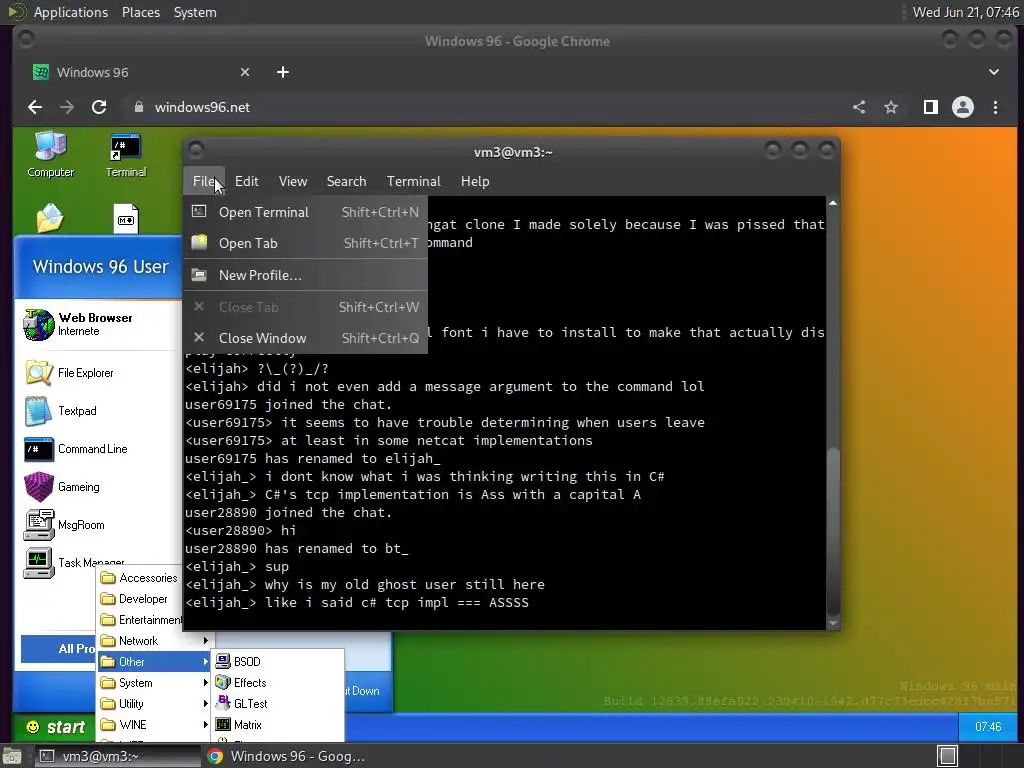Open the Terminal desktop shortcut
The width and height of the screenshot is (1024, 768).
point(125,154)
